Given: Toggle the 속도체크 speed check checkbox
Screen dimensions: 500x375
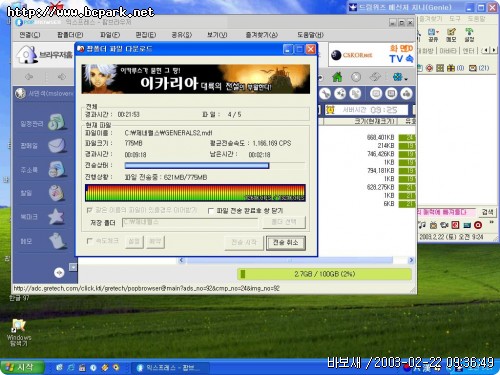Looking at the screenshot, I should point(89,241).
